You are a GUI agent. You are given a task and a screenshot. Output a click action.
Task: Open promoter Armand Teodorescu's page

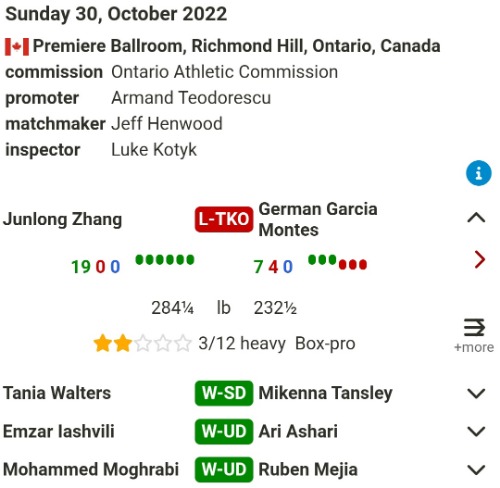[191, 98]
